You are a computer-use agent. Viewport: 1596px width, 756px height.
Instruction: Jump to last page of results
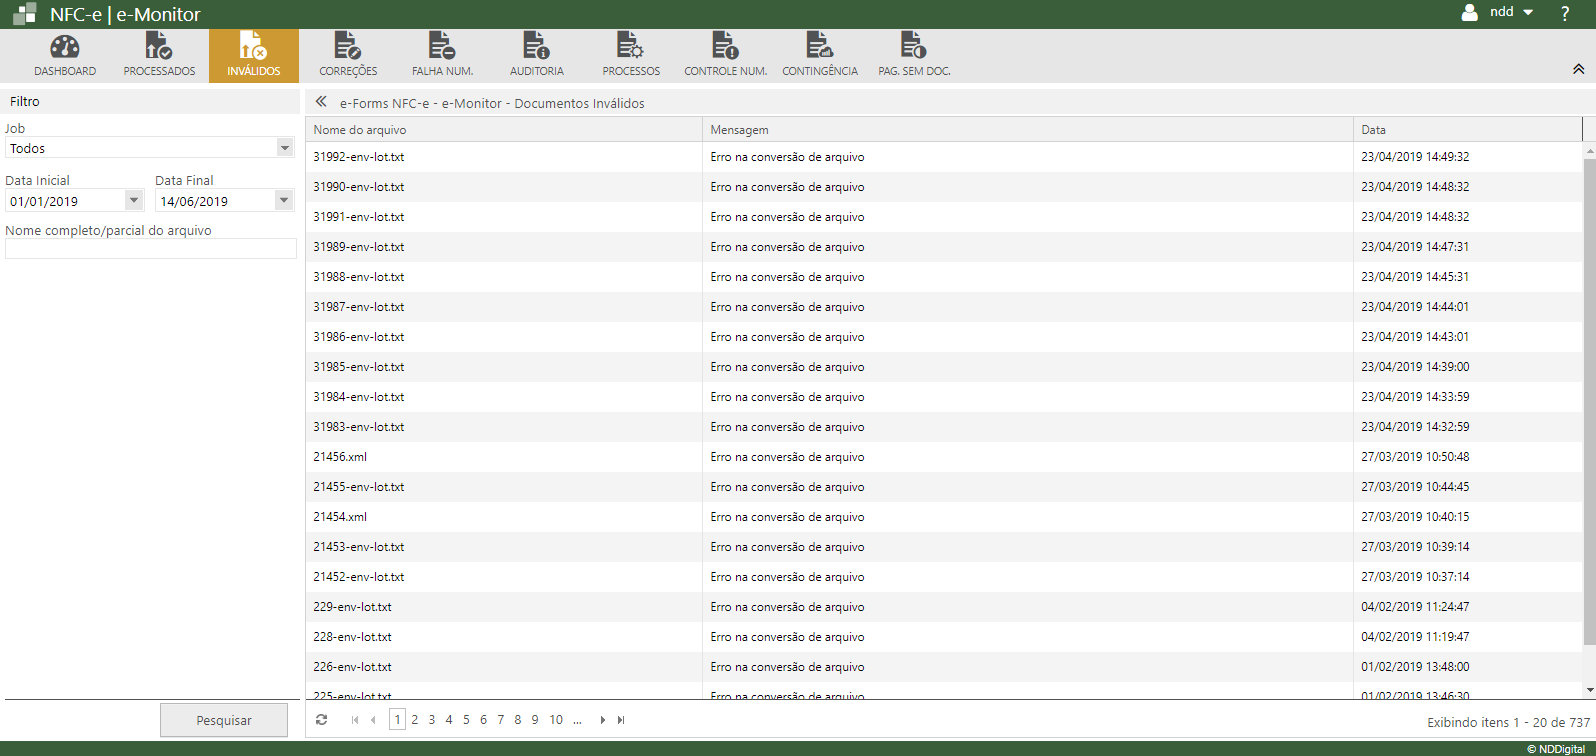pyautogui.click(x=621, y=720)
